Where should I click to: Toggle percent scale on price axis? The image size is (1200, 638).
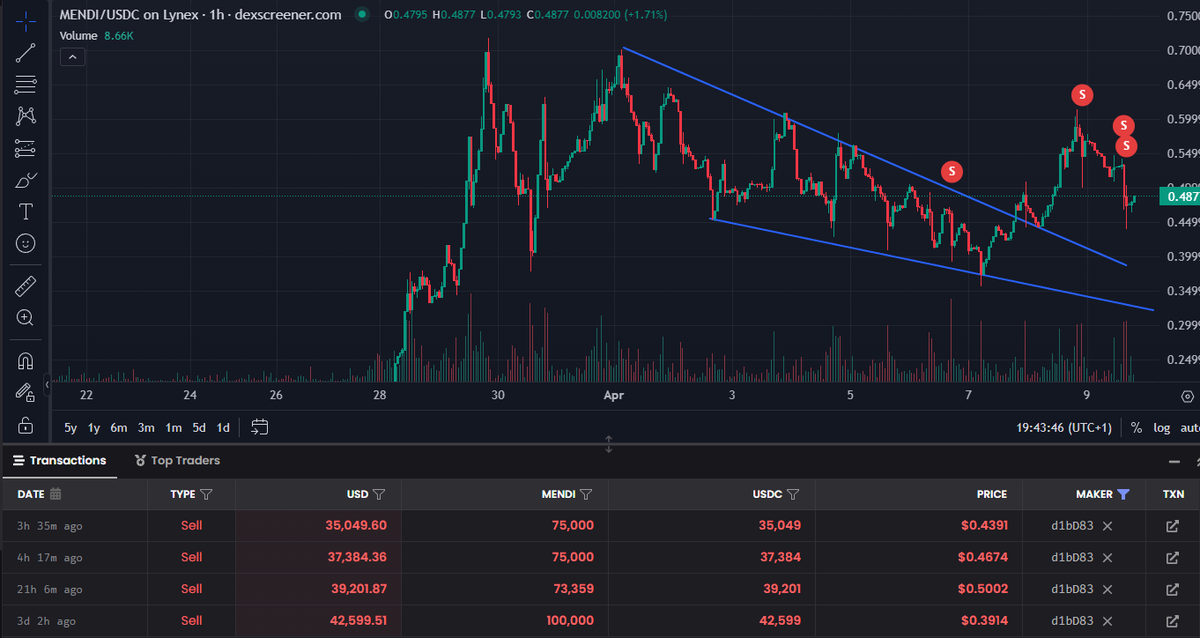[x=1136, y=428]
